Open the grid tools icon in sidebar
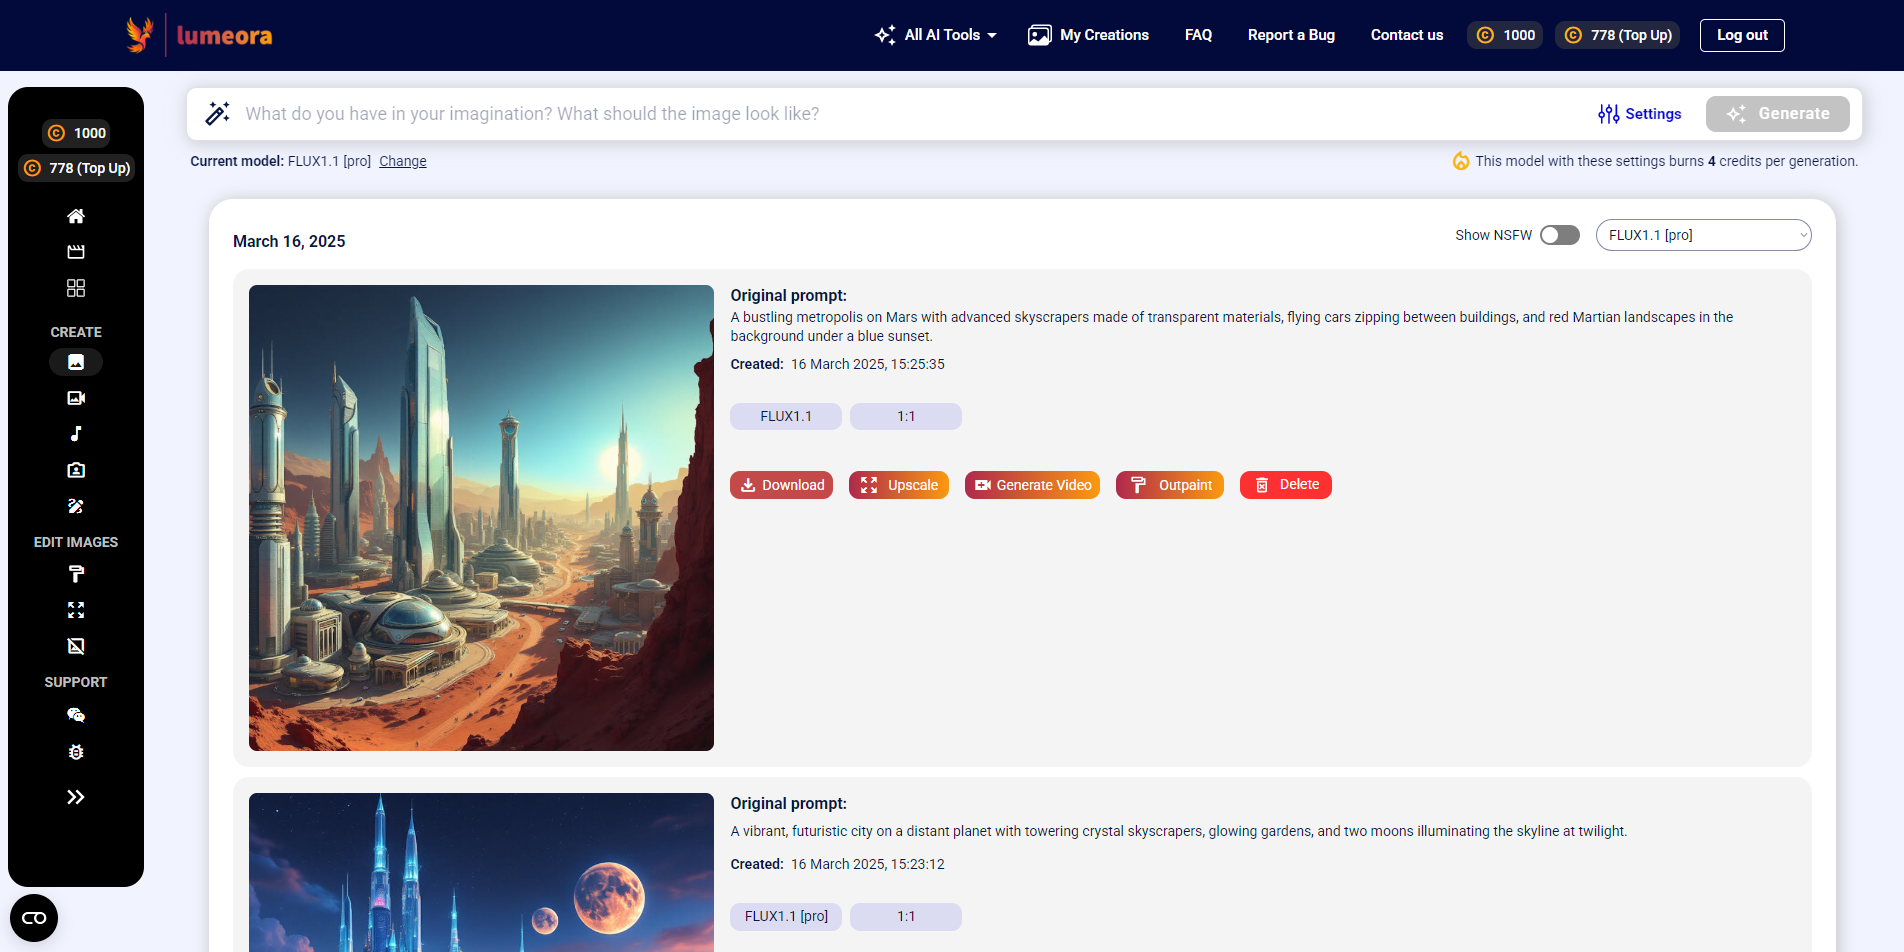The width and height of the screenshot is (1904, 952). pyautogui.click(x=76, y=288)
